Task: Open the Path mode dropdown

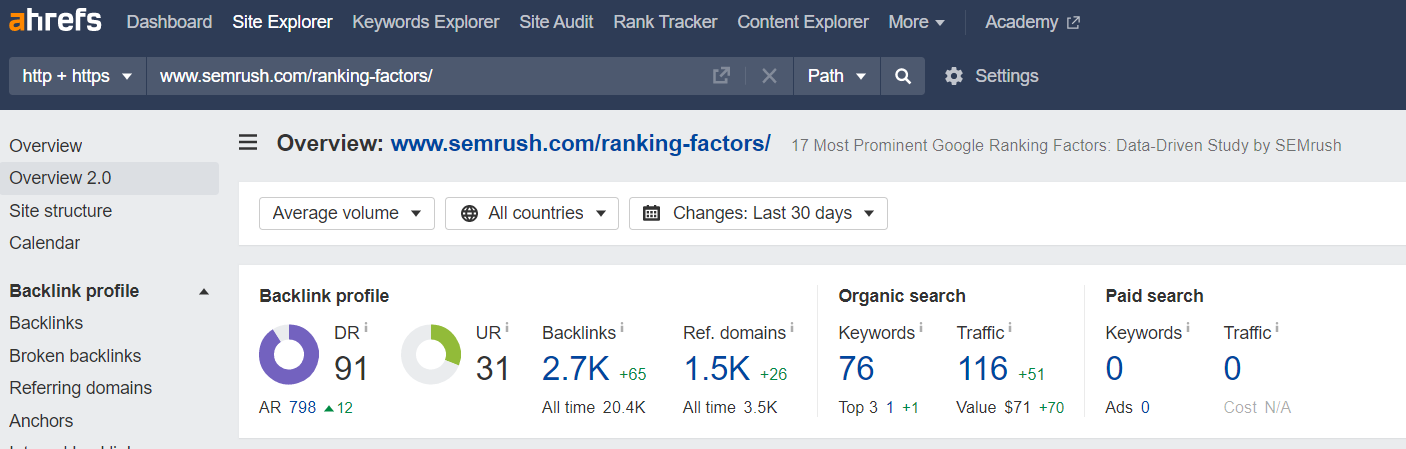Action: (837, 76)
